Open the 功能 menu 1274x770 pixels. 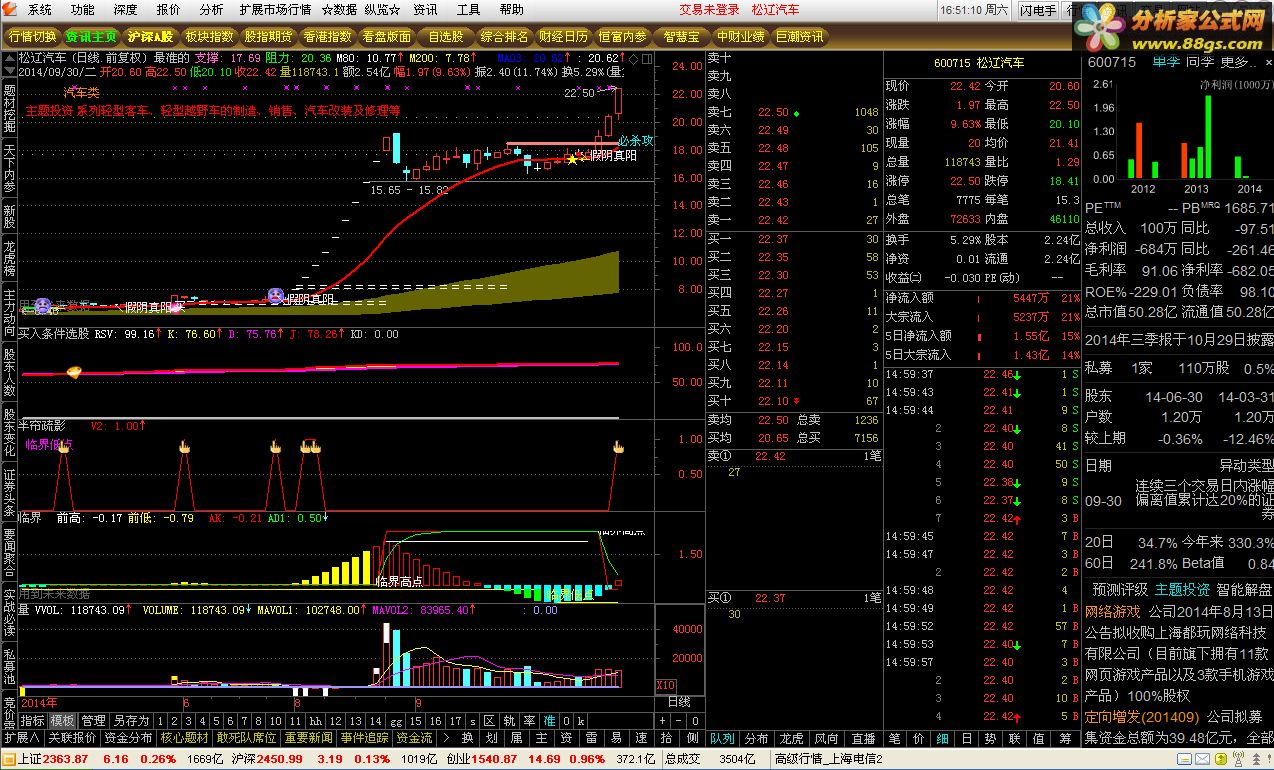83,10
